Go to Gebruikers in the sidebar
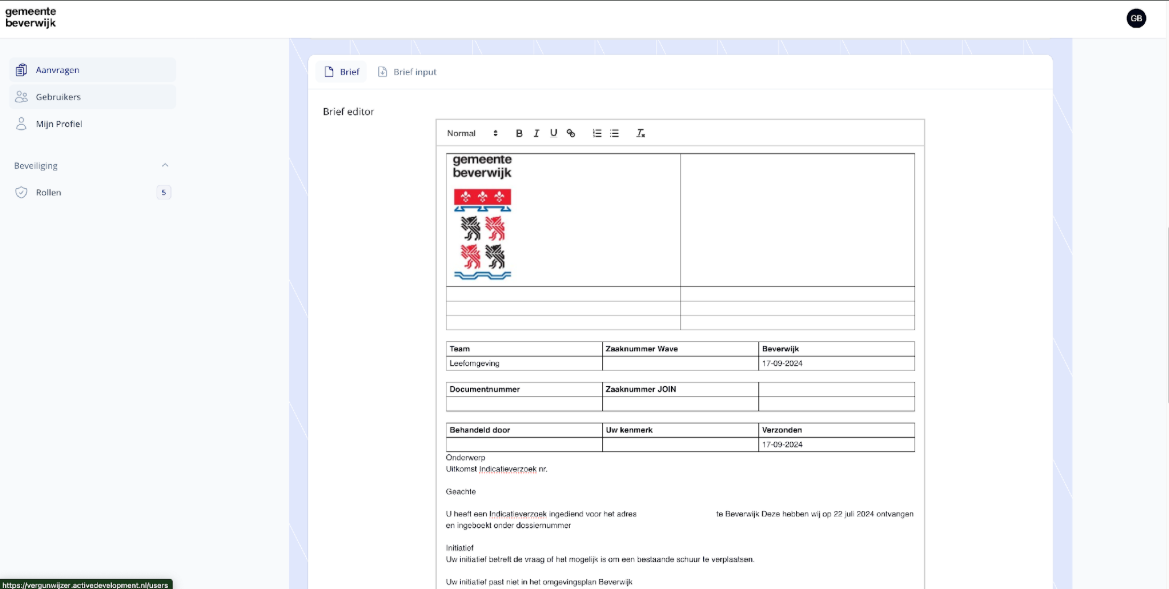This screenshot has width=1169, height=589. [x=58, y=97]
